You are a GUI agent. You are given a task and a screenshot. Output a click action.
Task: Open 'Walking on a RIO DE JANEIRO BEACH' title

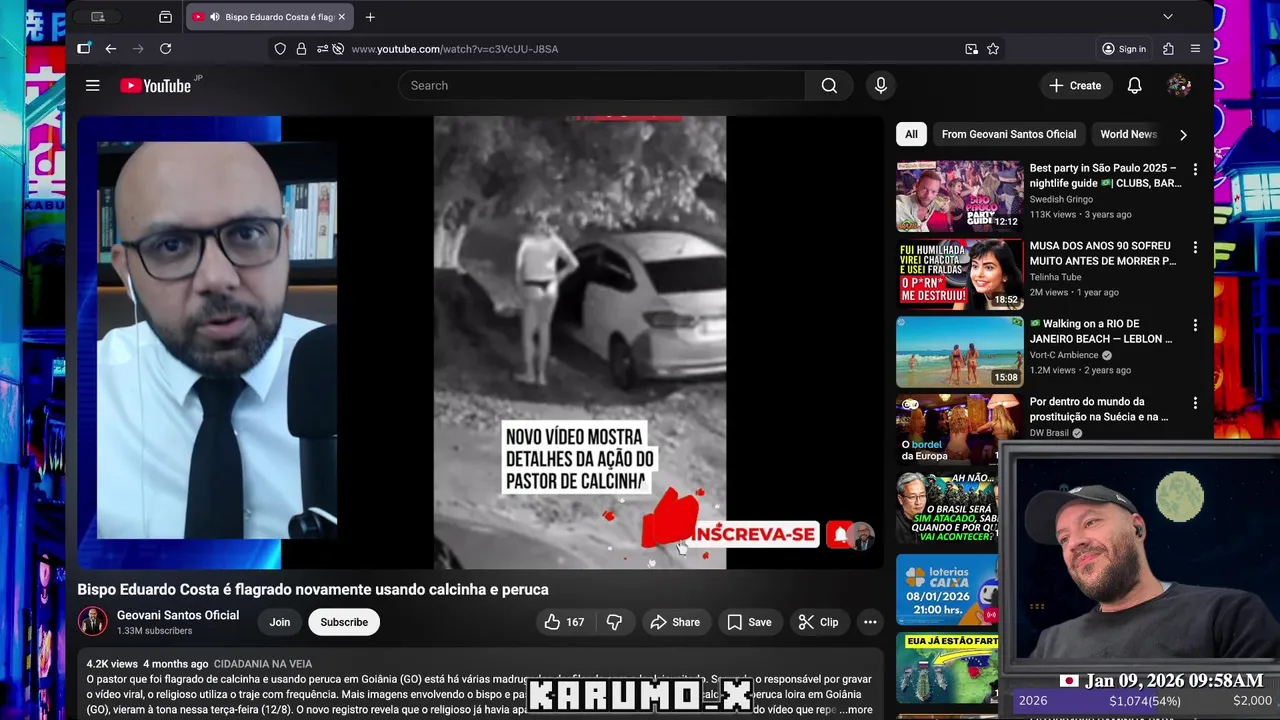1101,331
